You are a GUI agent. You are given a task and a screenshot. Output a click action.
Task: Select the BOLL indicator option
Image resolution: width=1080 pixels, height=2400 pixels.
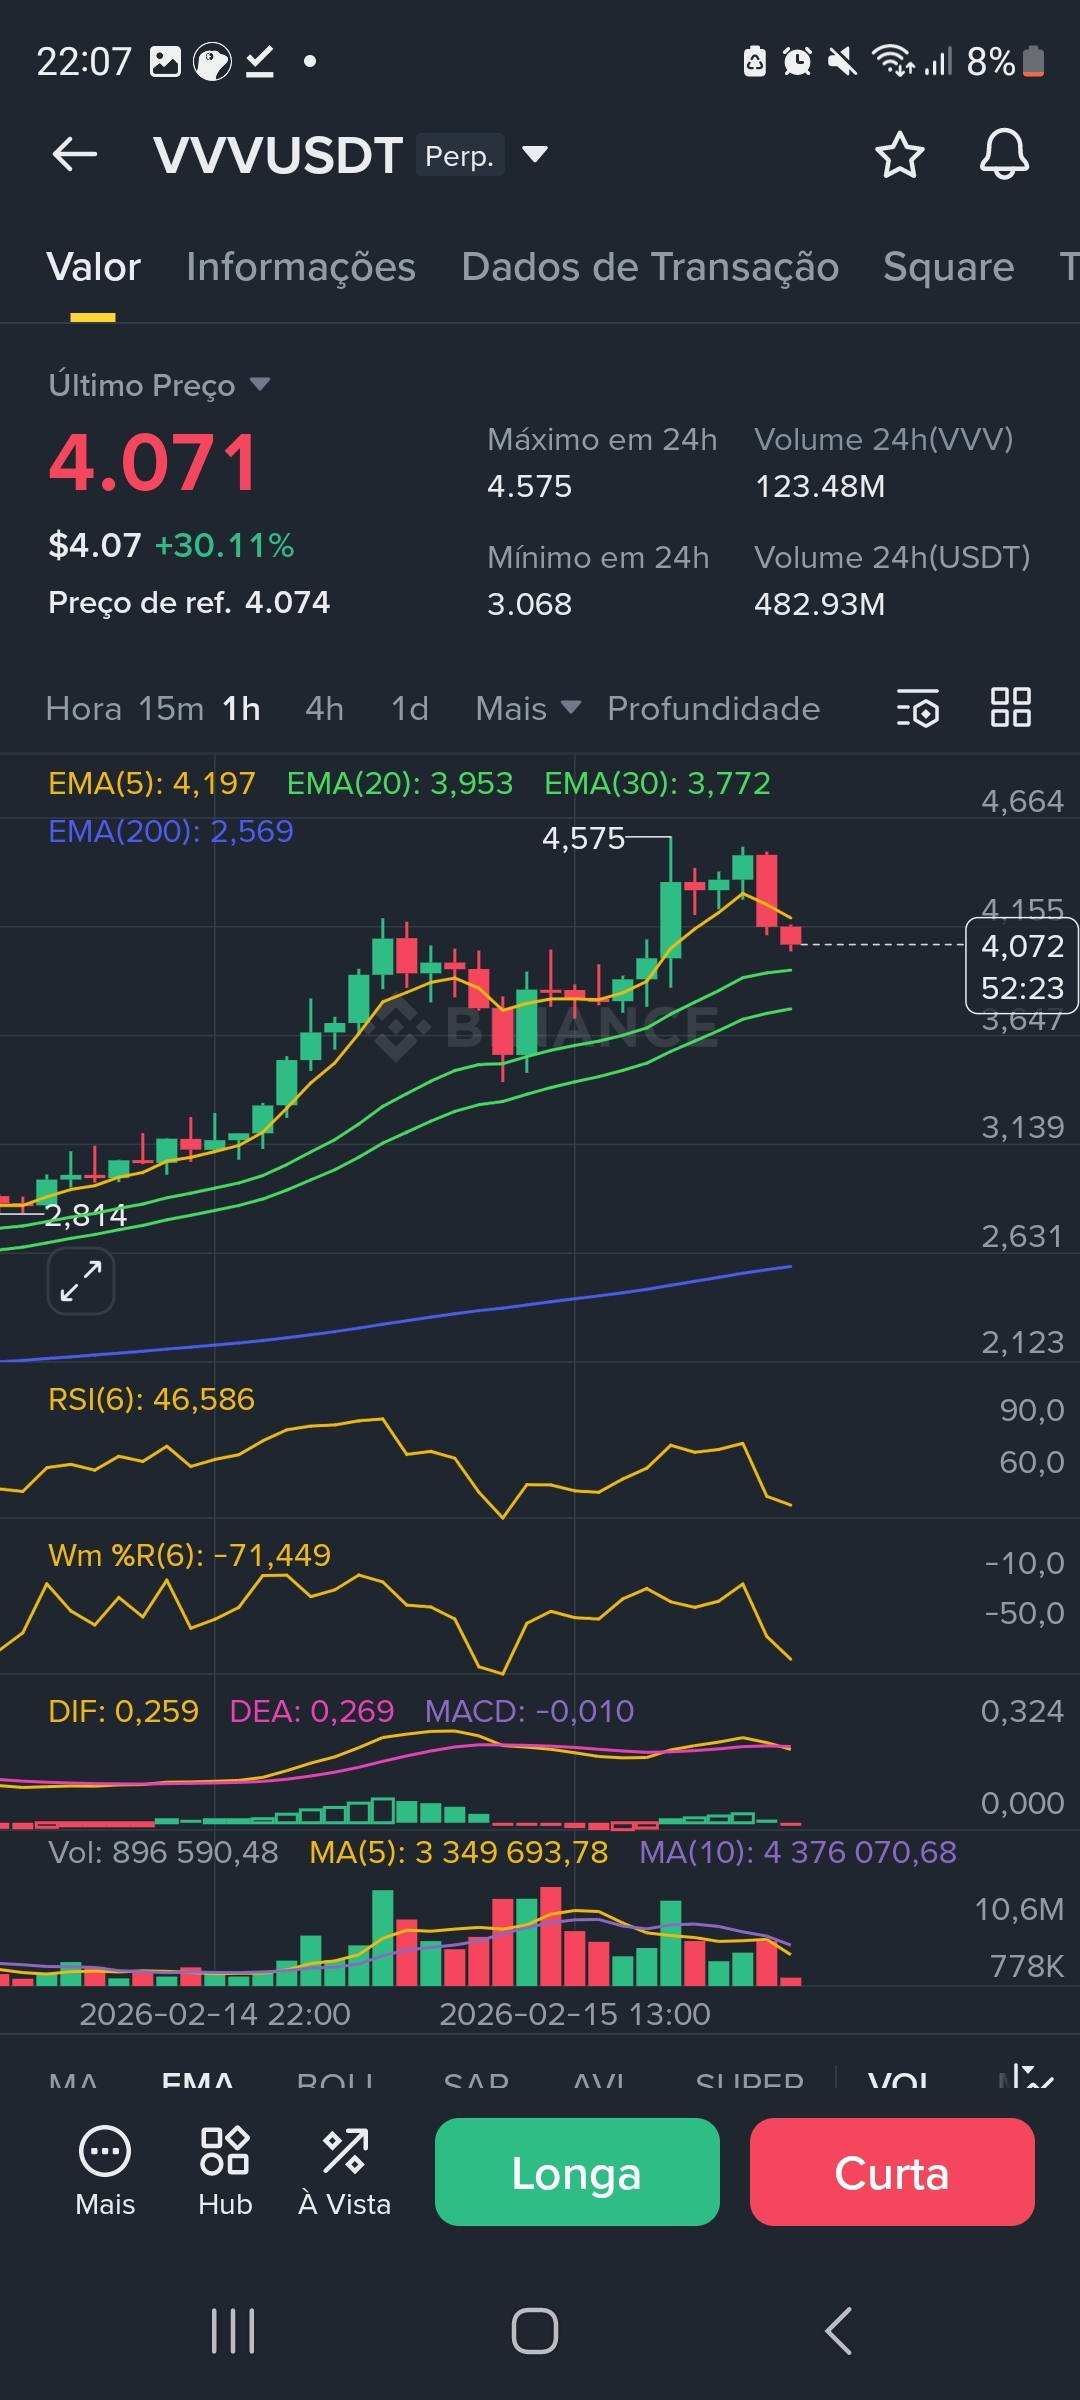[335, 2081]
